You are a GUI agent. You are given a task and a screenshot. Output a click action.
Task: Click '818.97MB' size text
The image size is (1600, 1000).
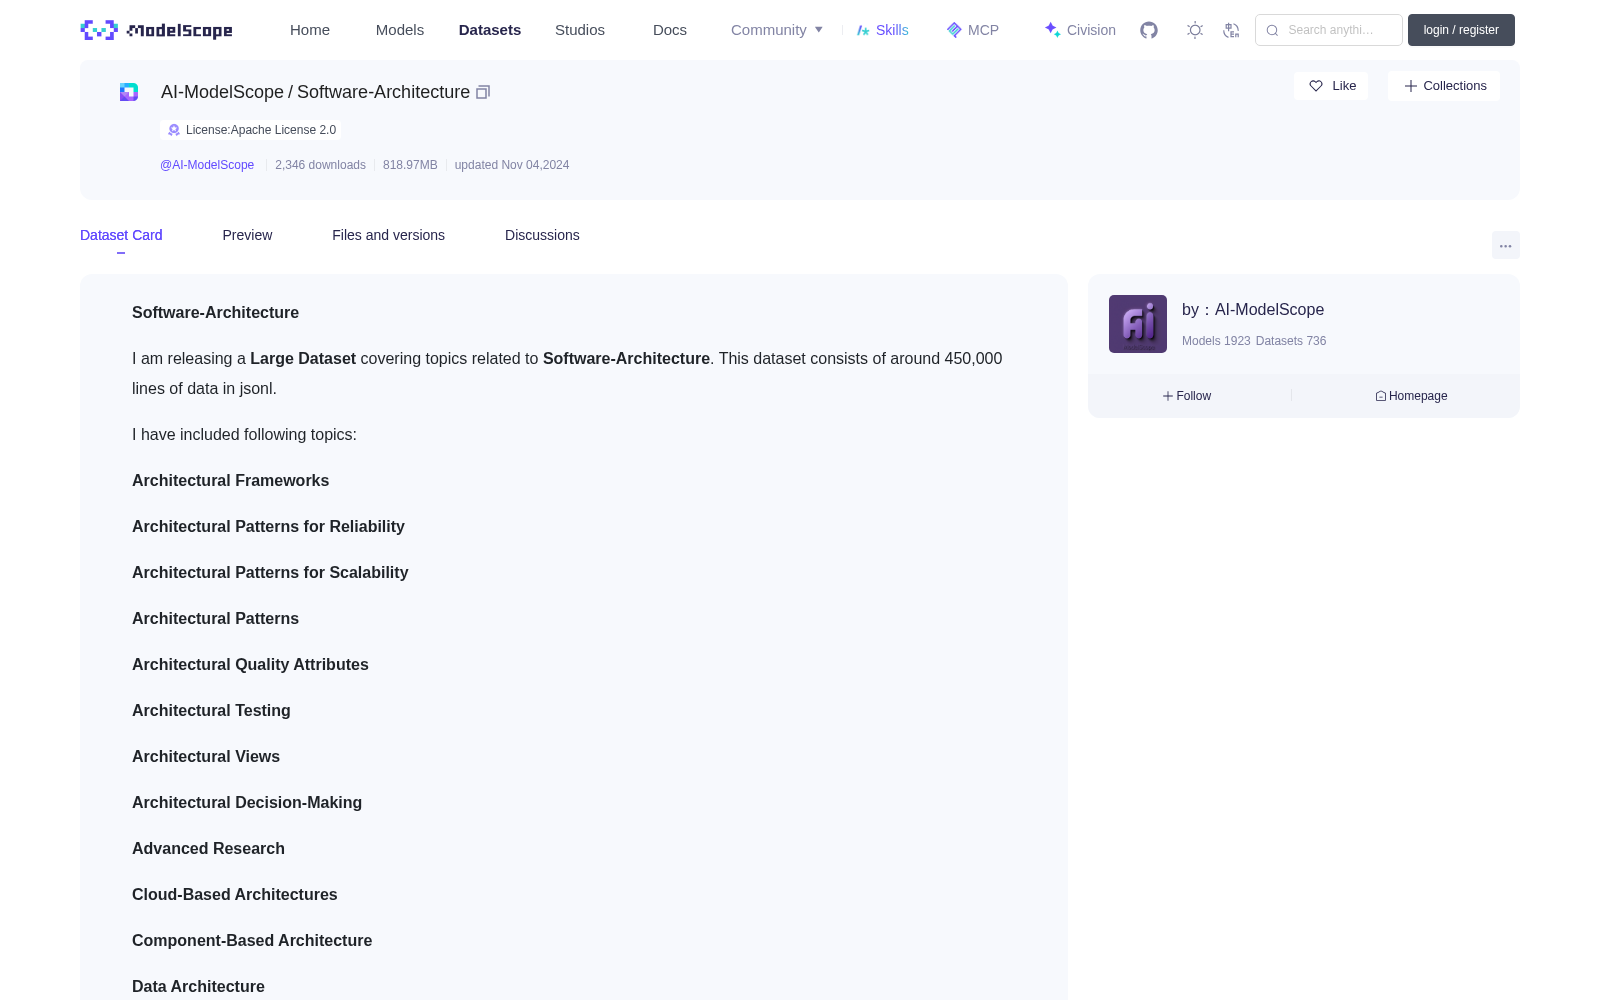(410, 165)
